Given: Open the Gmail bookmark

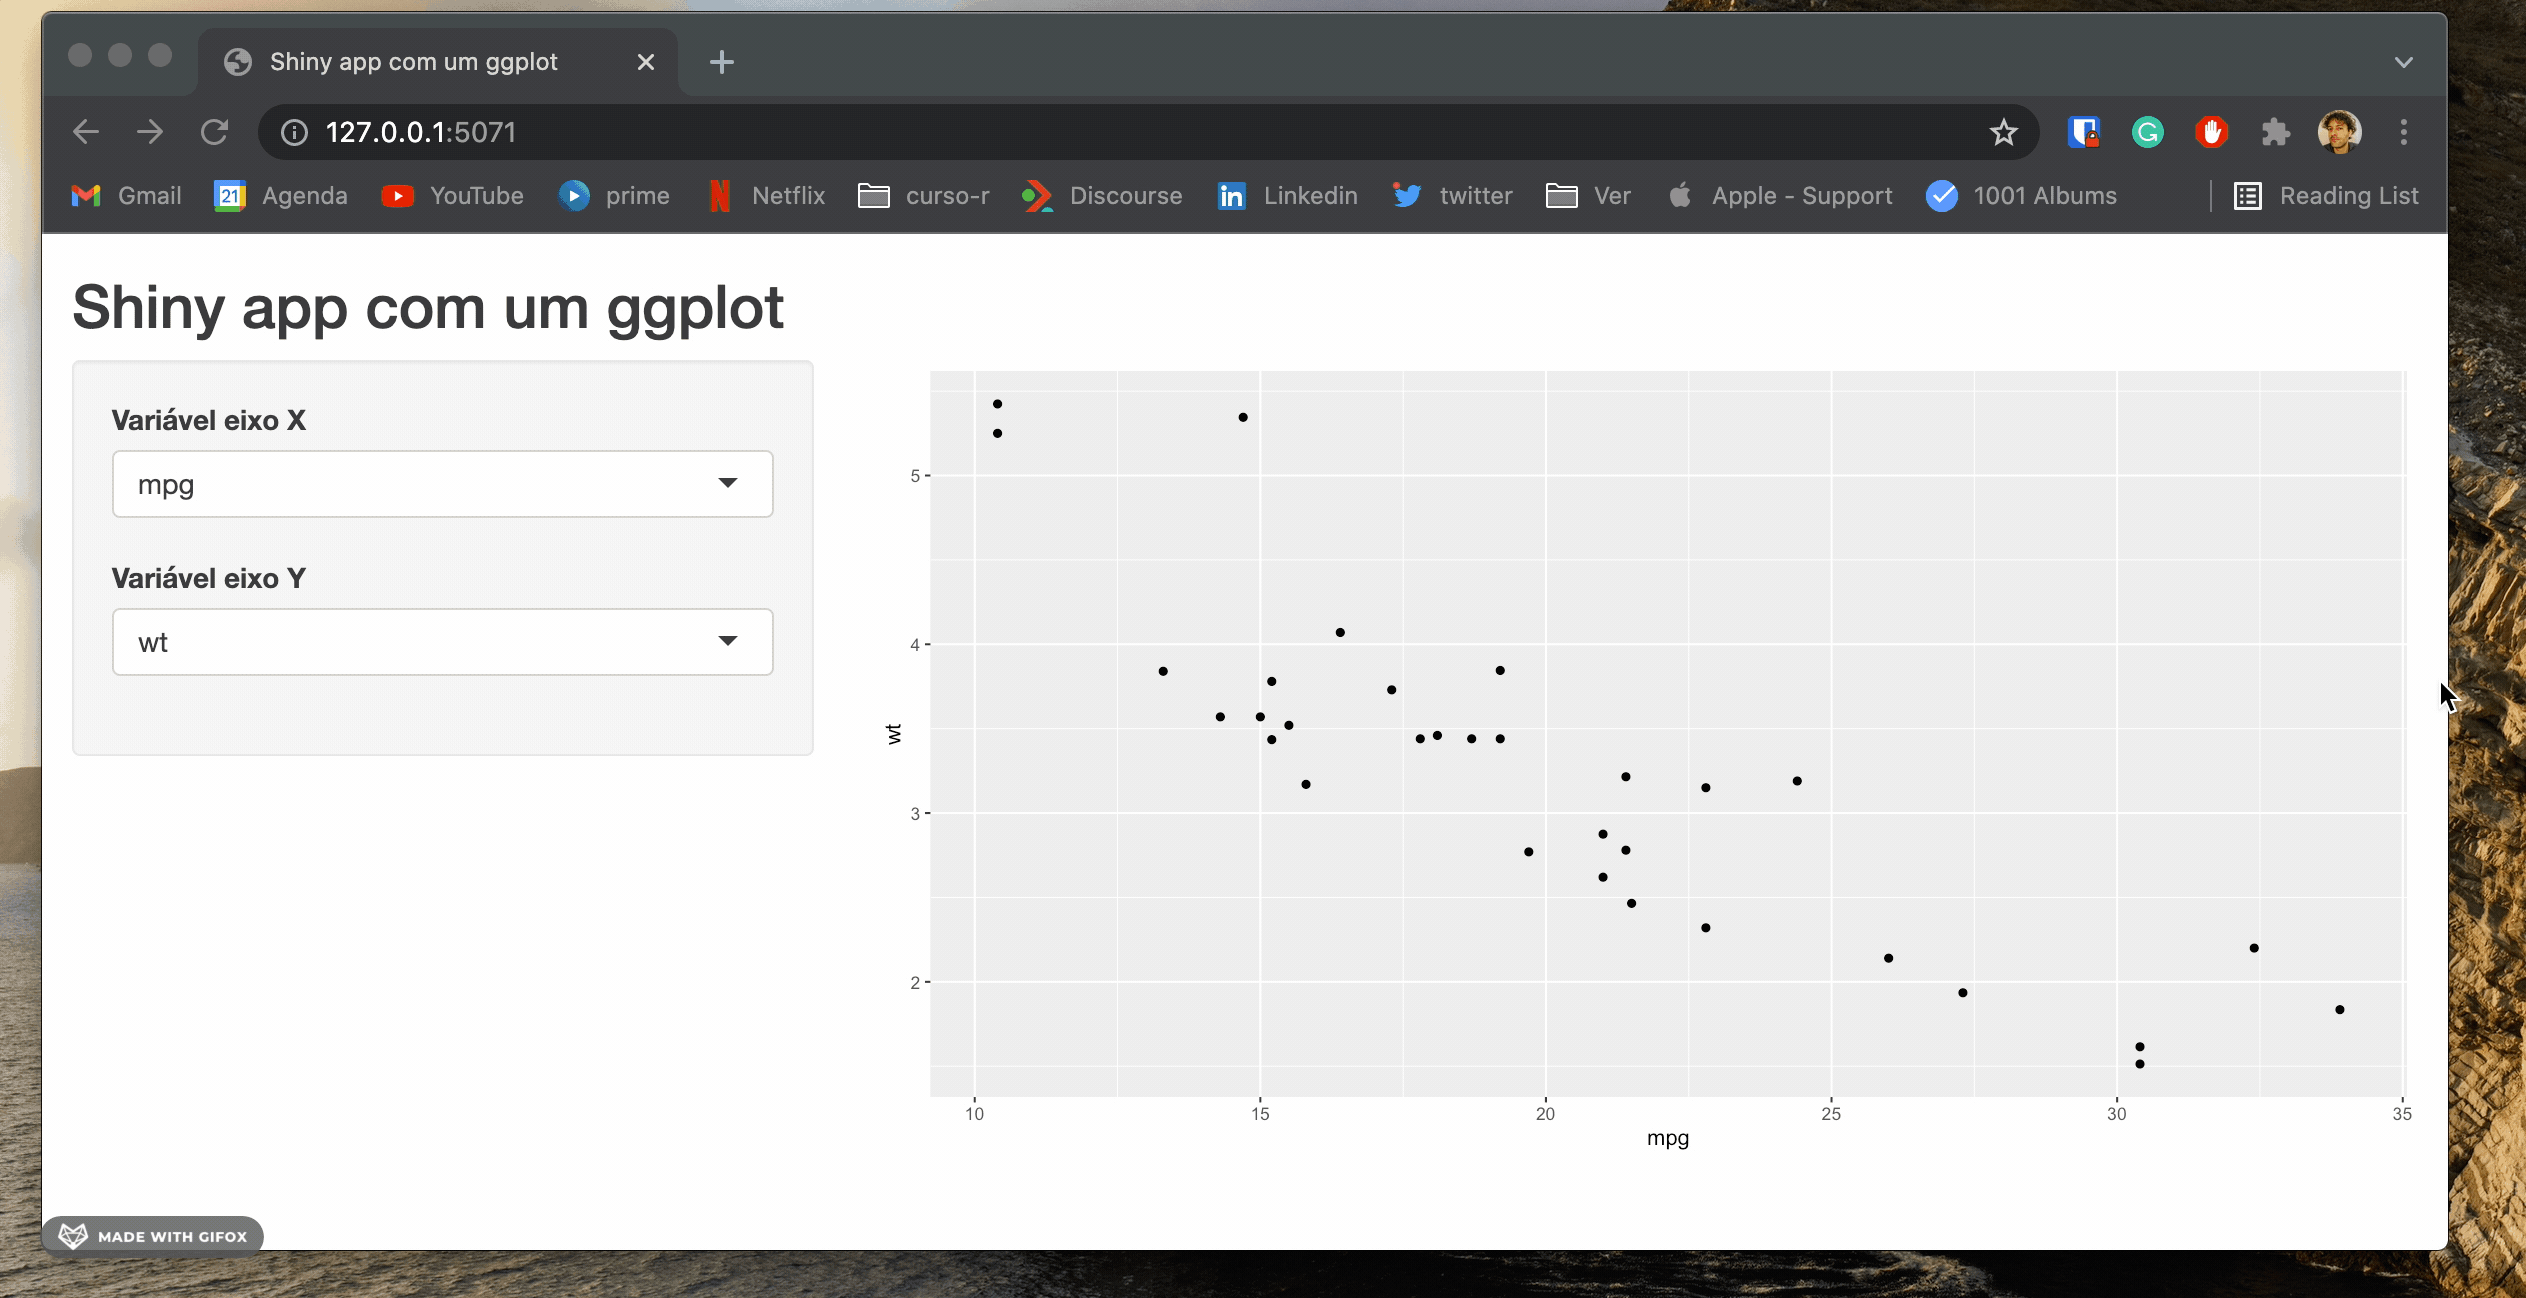Looking at the screenshot, I should tap(127, 196).
